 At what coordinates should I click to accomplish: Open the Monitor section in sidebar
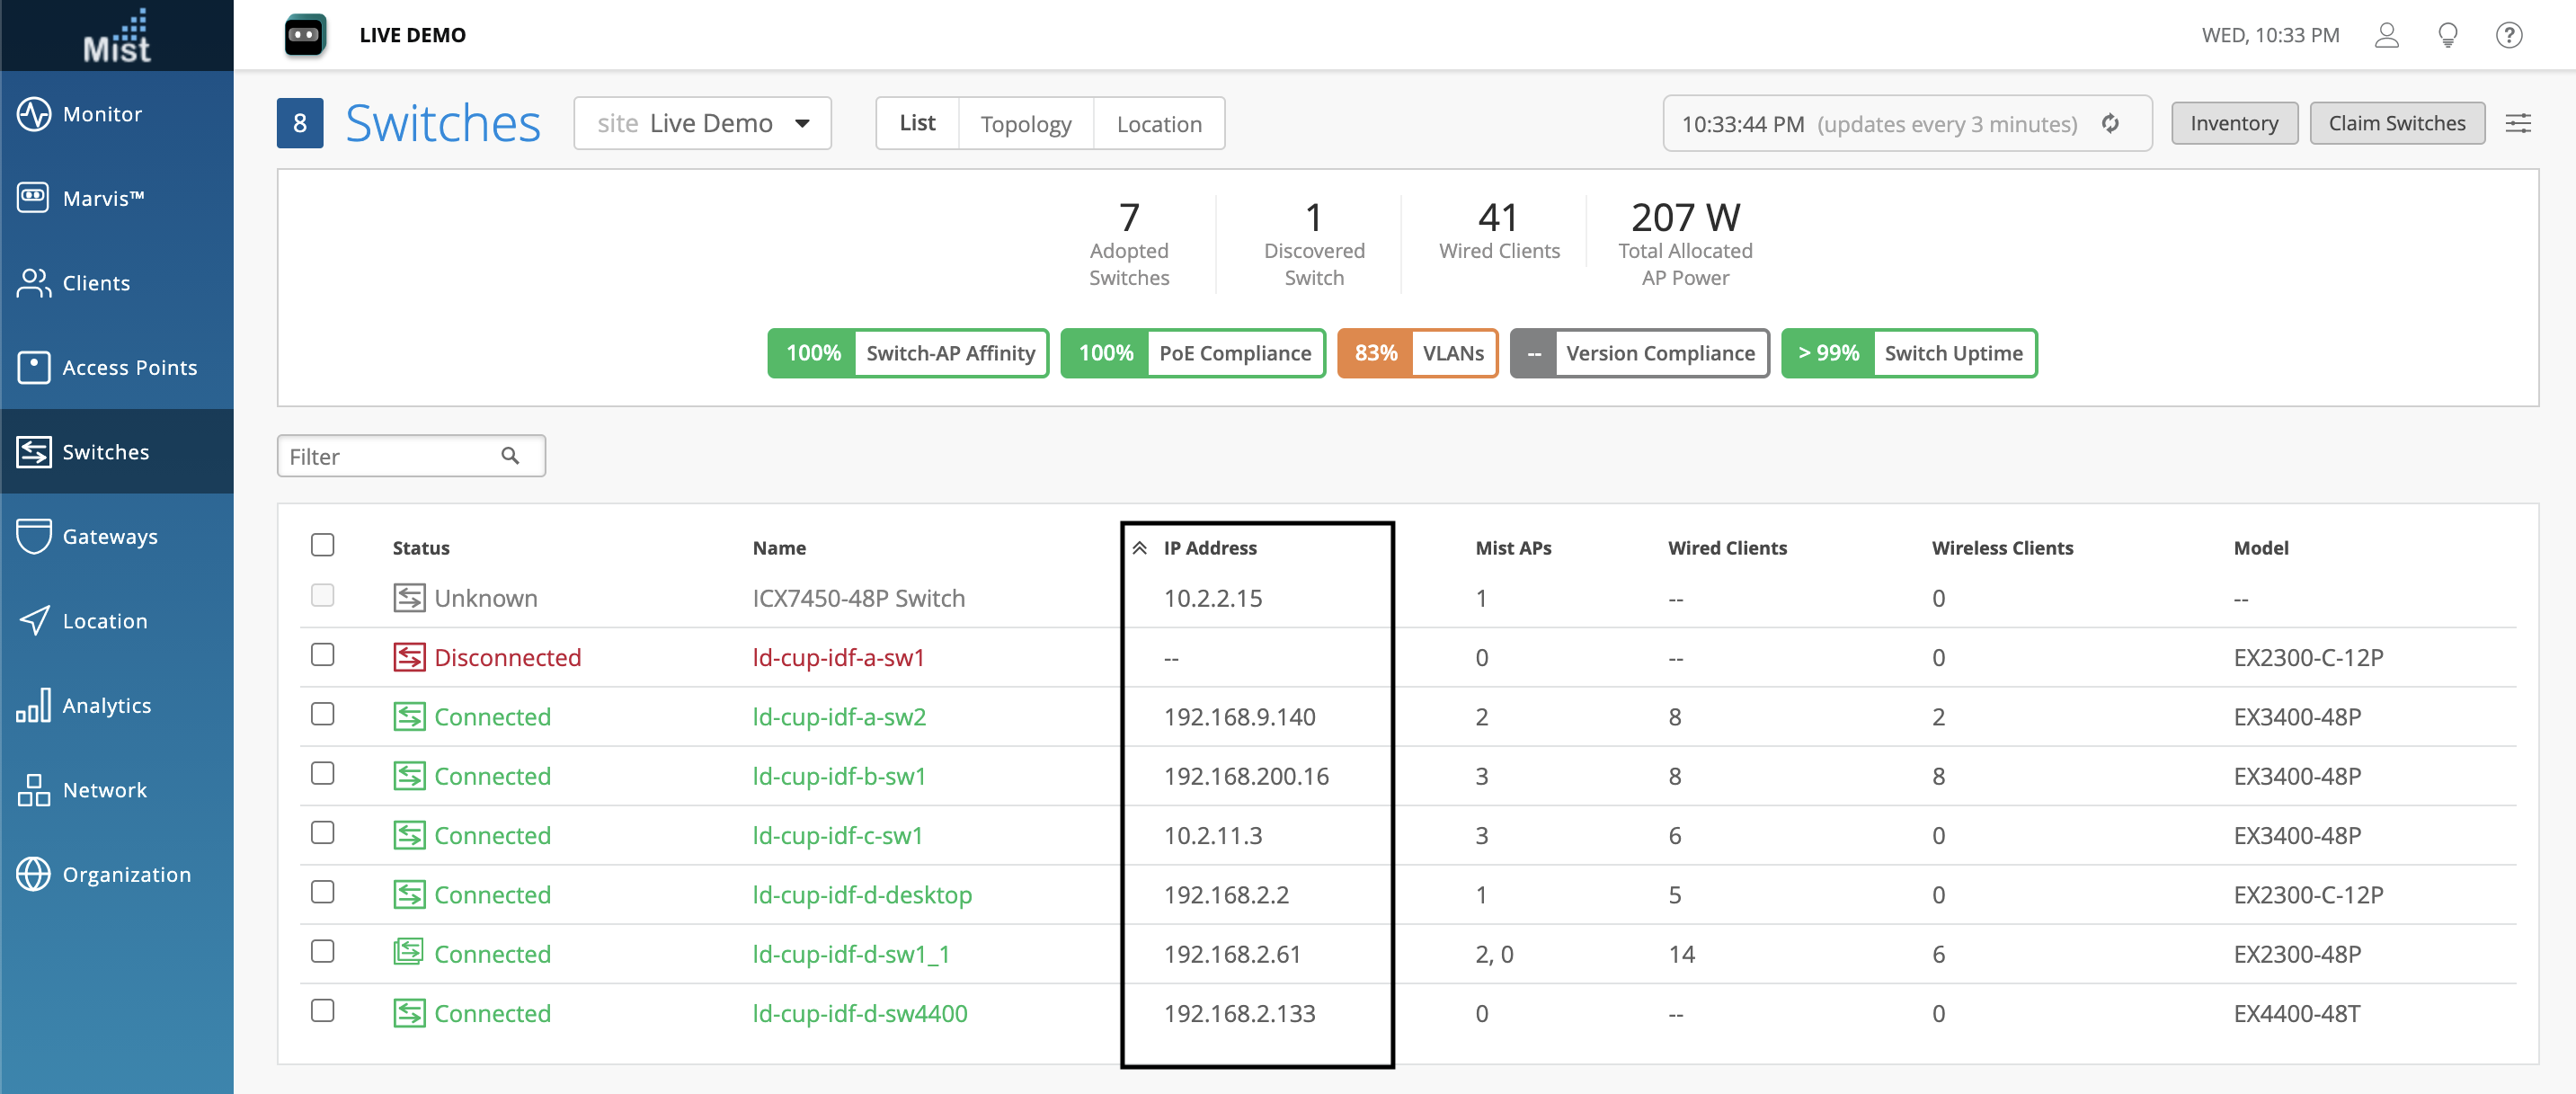101,114
